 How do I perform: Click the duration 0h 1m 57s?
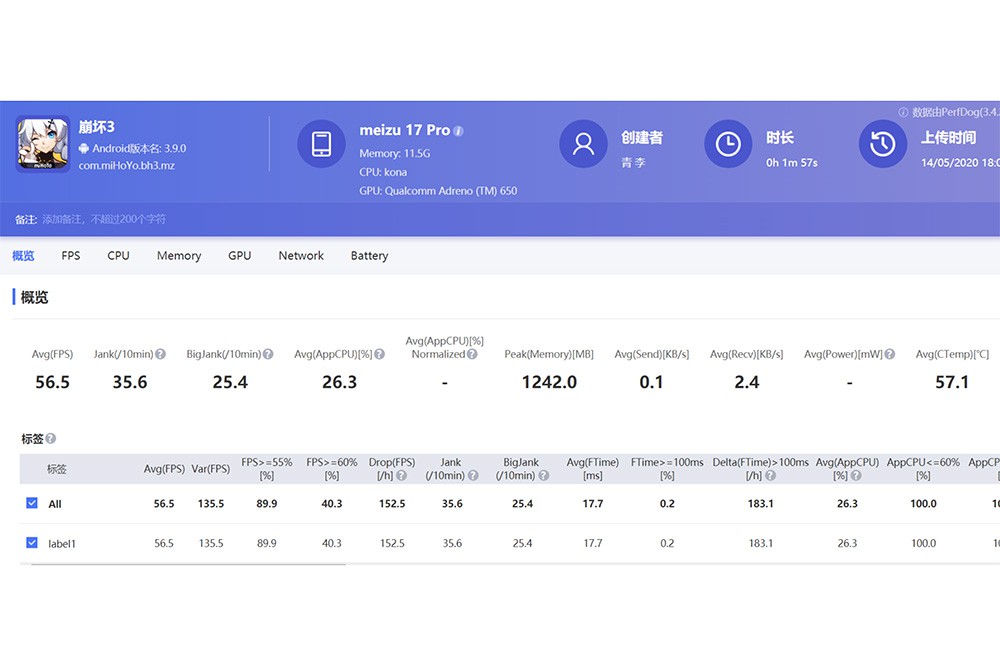point(791,163)
